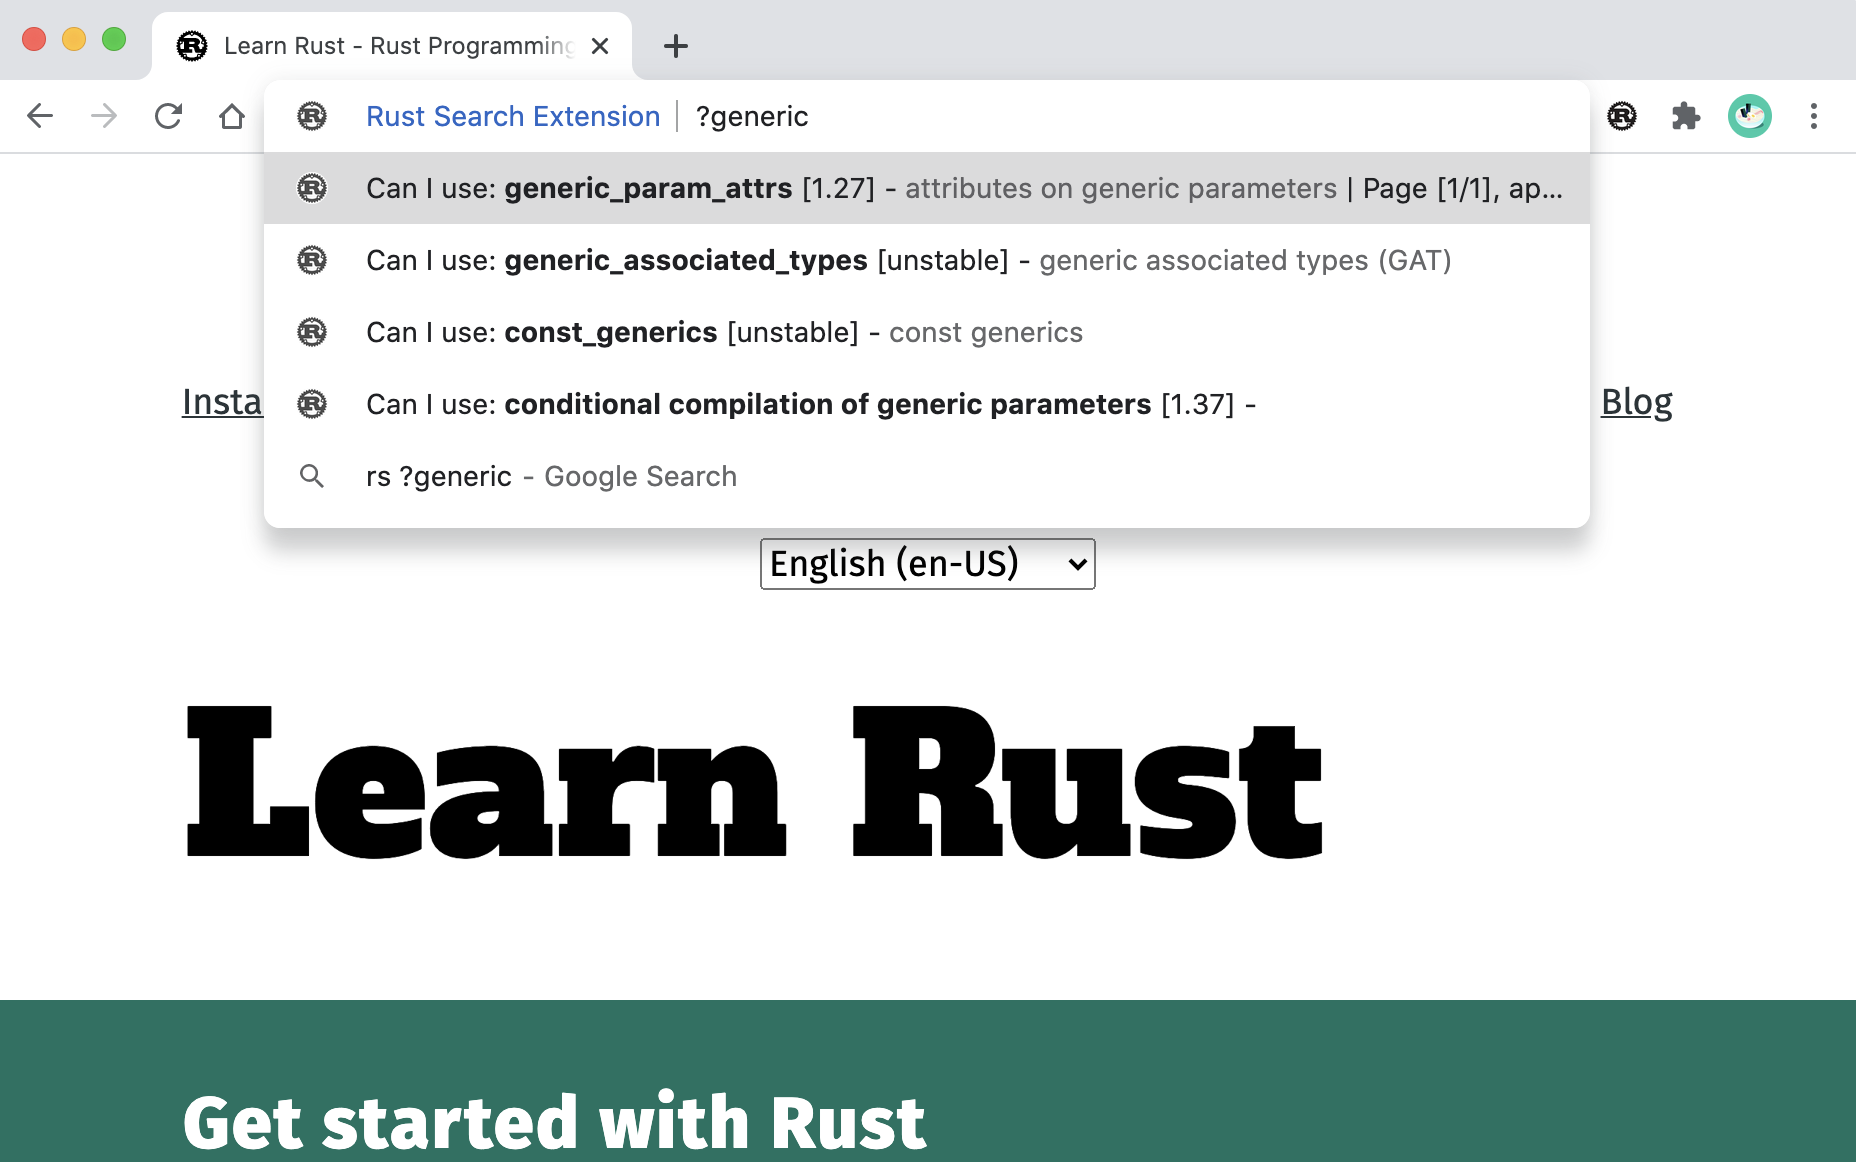This screenshot has width=1856, height=1162.
Task: Open Chrome's three-dot menu
Action: (x=1814, y=116)
